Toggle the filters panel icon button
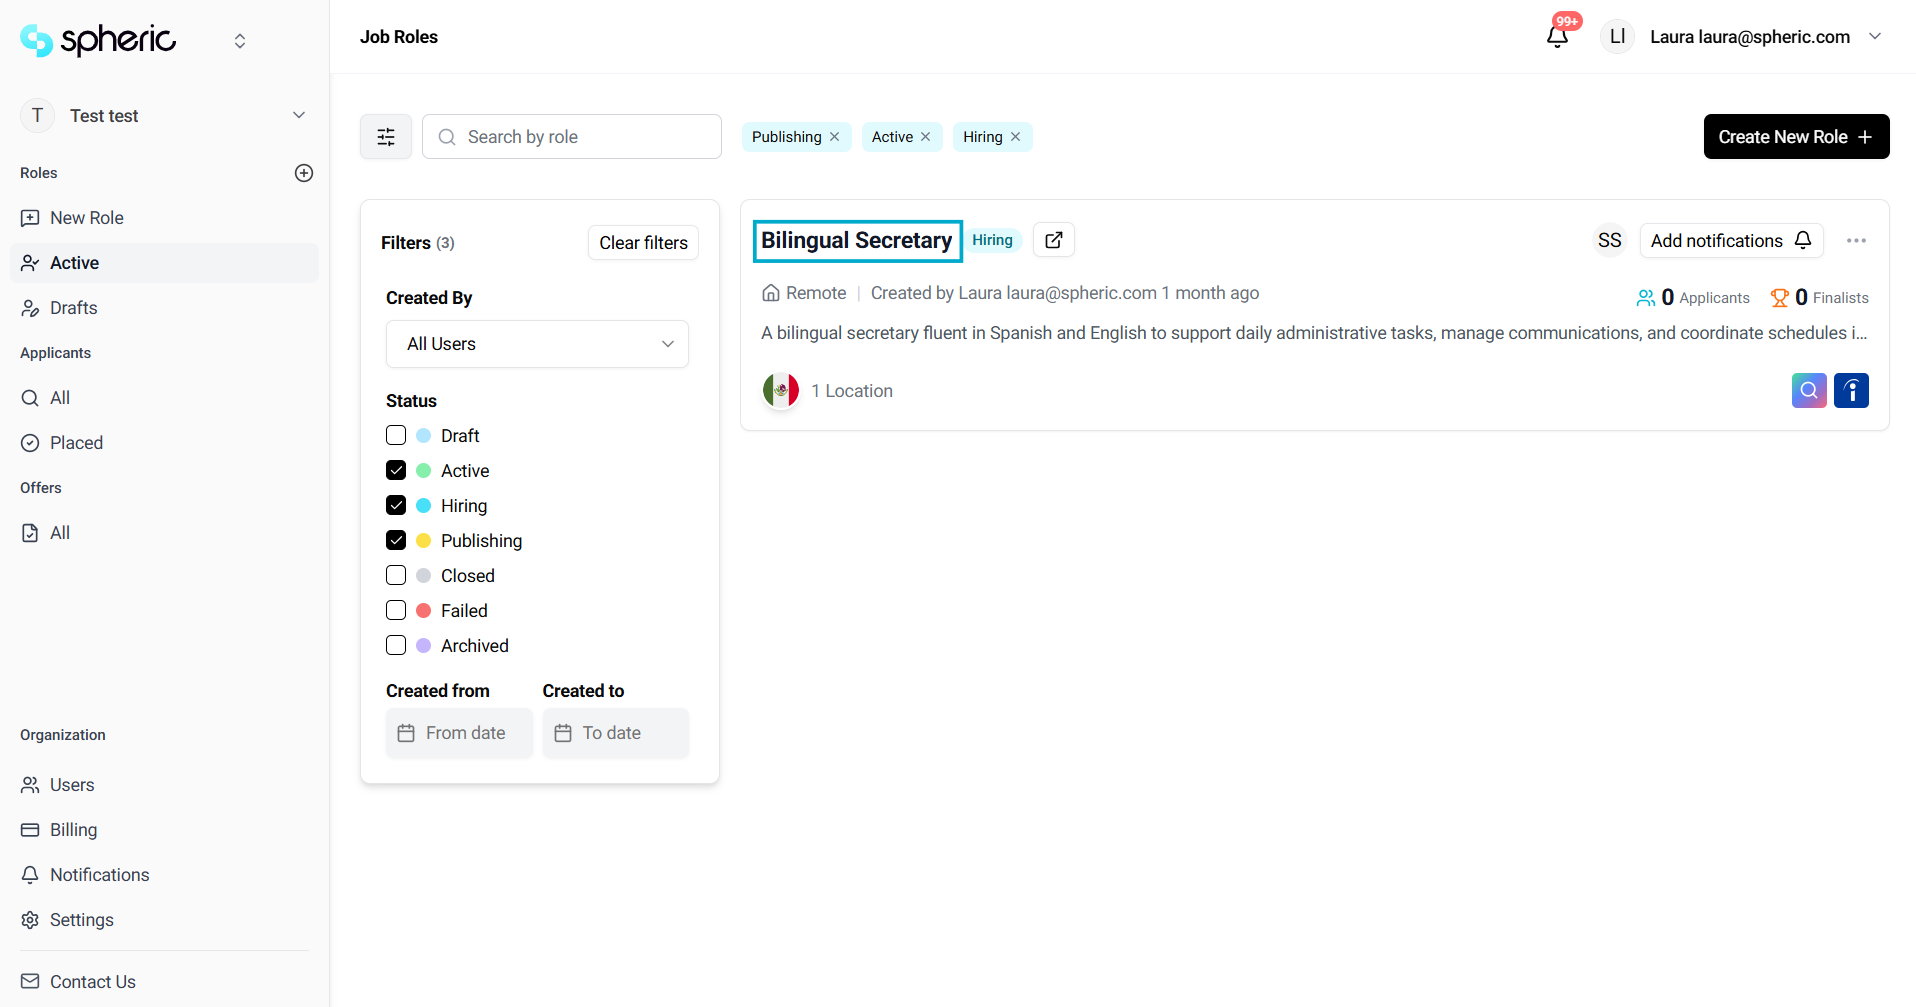Viewport: 1916px width, 1007px height. tap(386, 137)
